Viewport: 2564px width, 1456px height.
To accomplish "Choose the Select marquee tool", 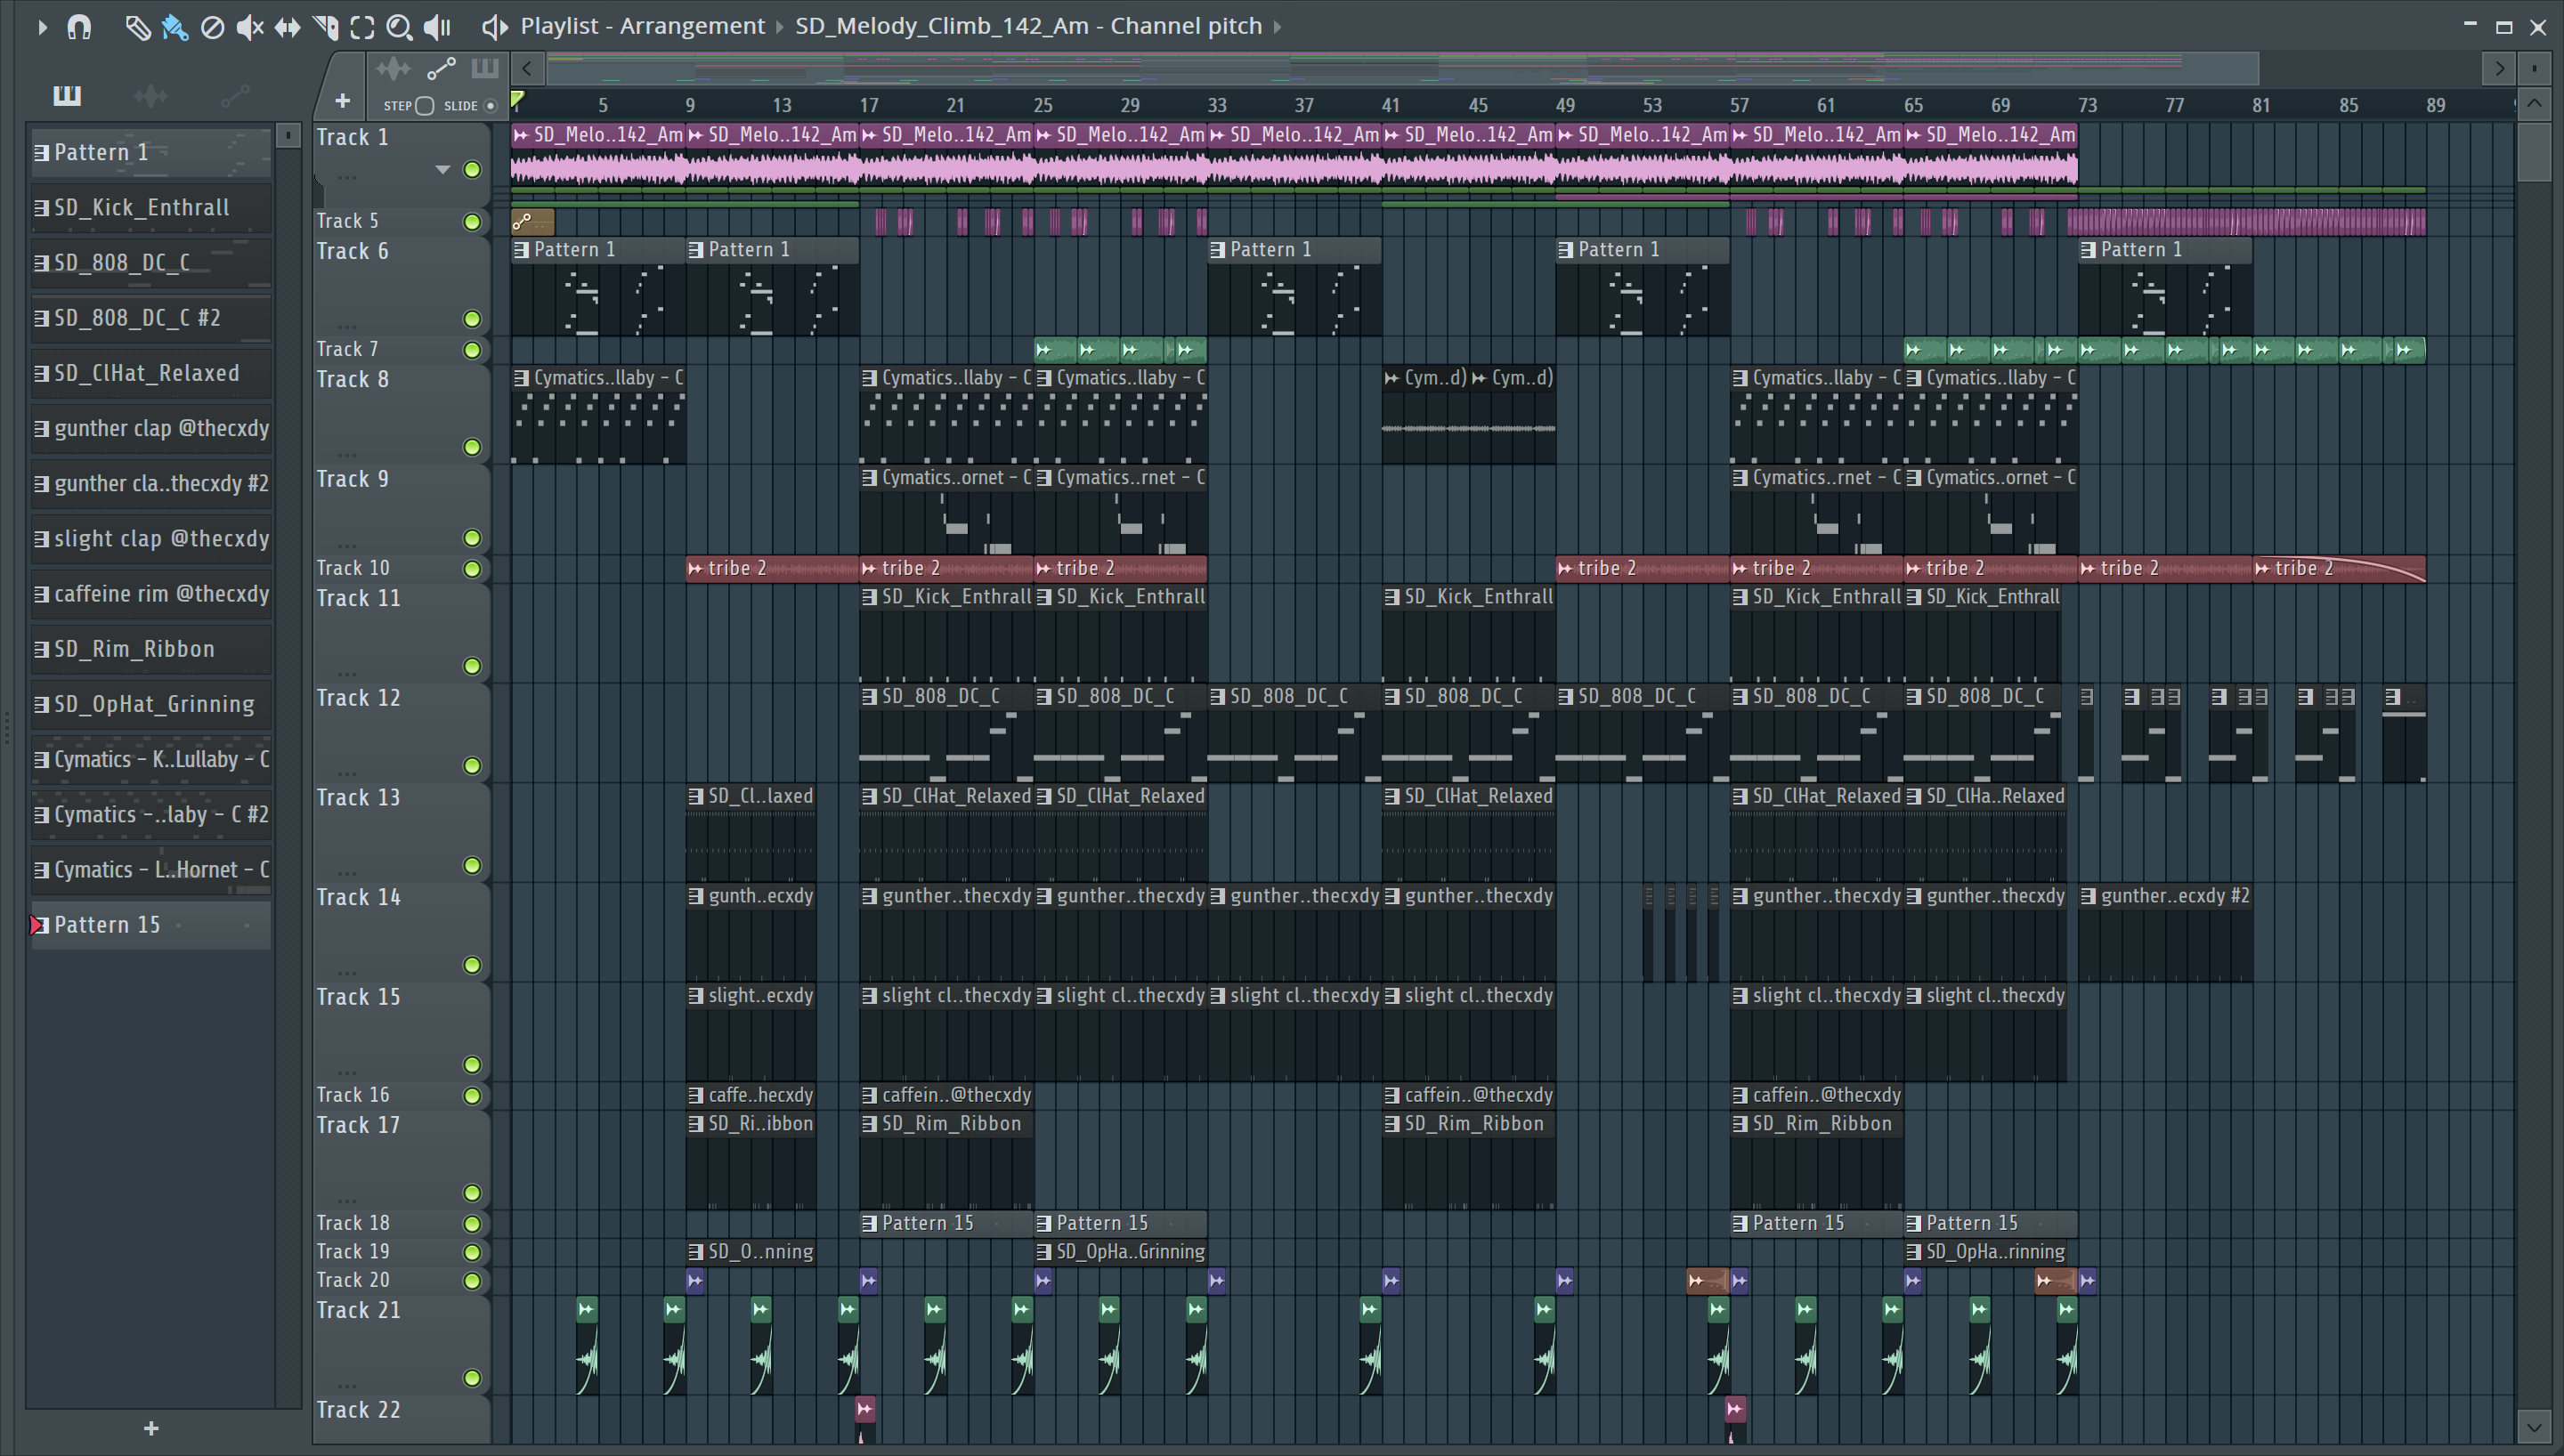I will coord(362,27).
